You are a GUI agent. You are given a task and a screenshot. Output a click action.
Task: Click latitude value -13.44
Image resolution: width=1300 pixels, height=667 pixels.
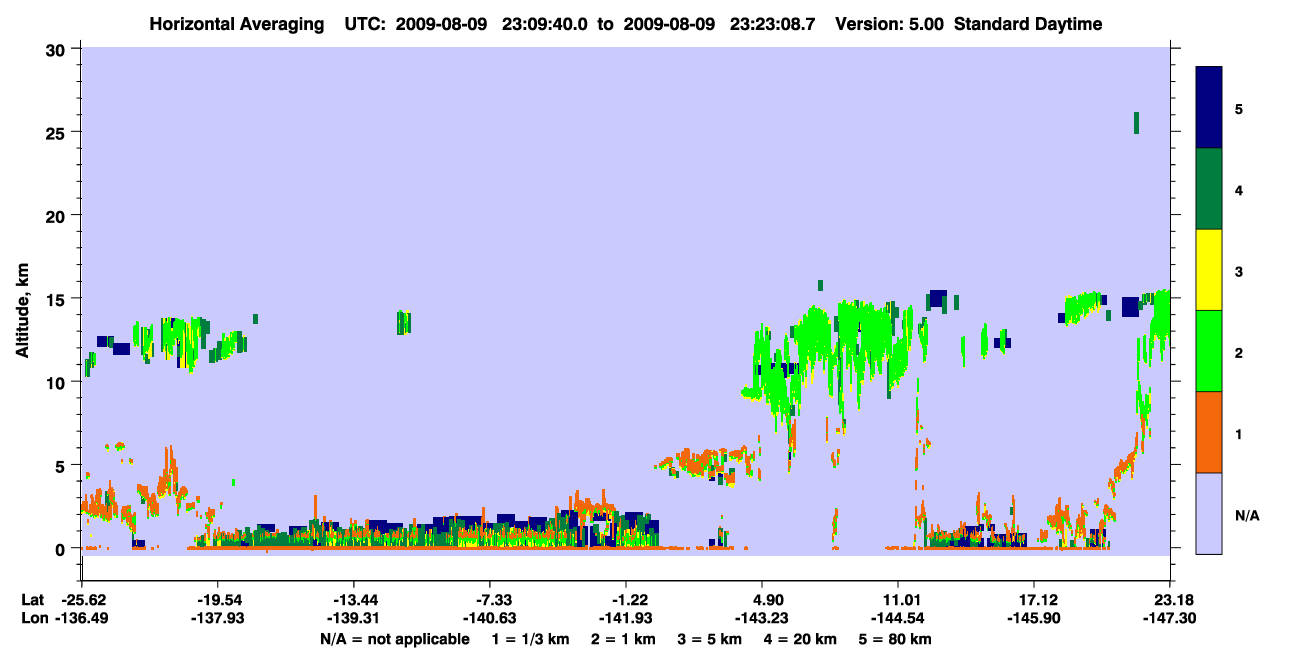355,600
